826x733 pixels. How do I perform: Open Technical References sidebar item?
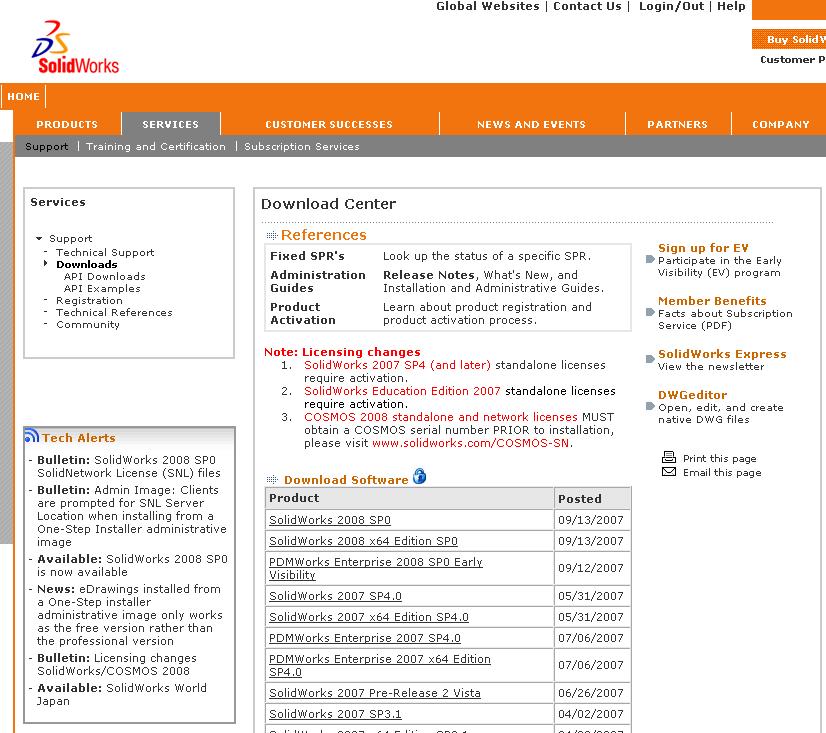point(114,312)
